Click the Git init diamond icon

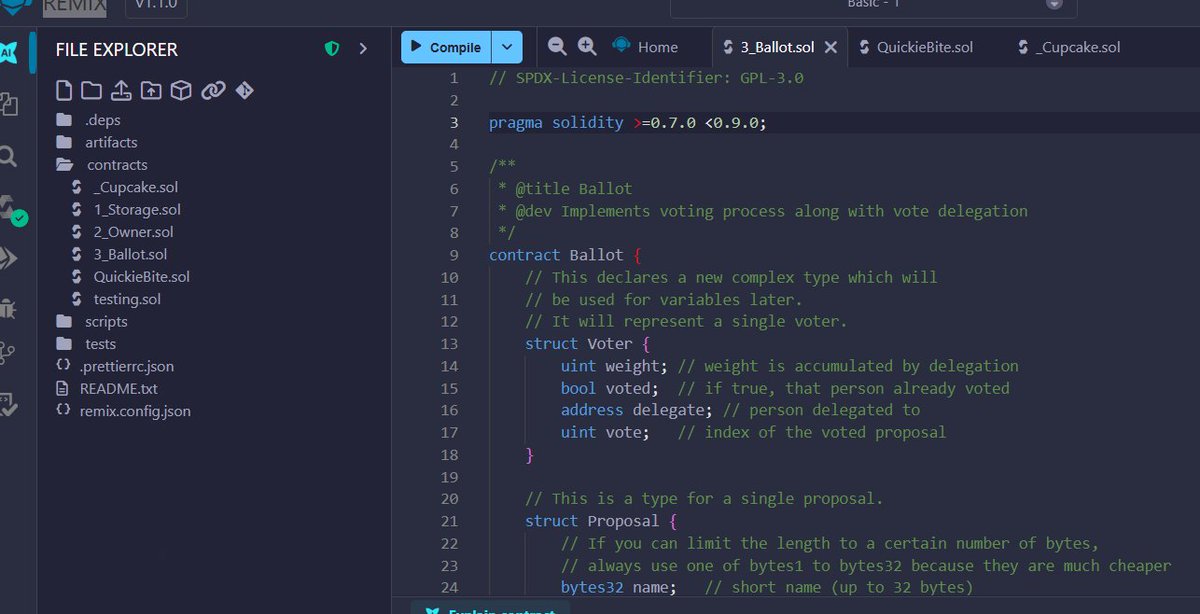244,91
